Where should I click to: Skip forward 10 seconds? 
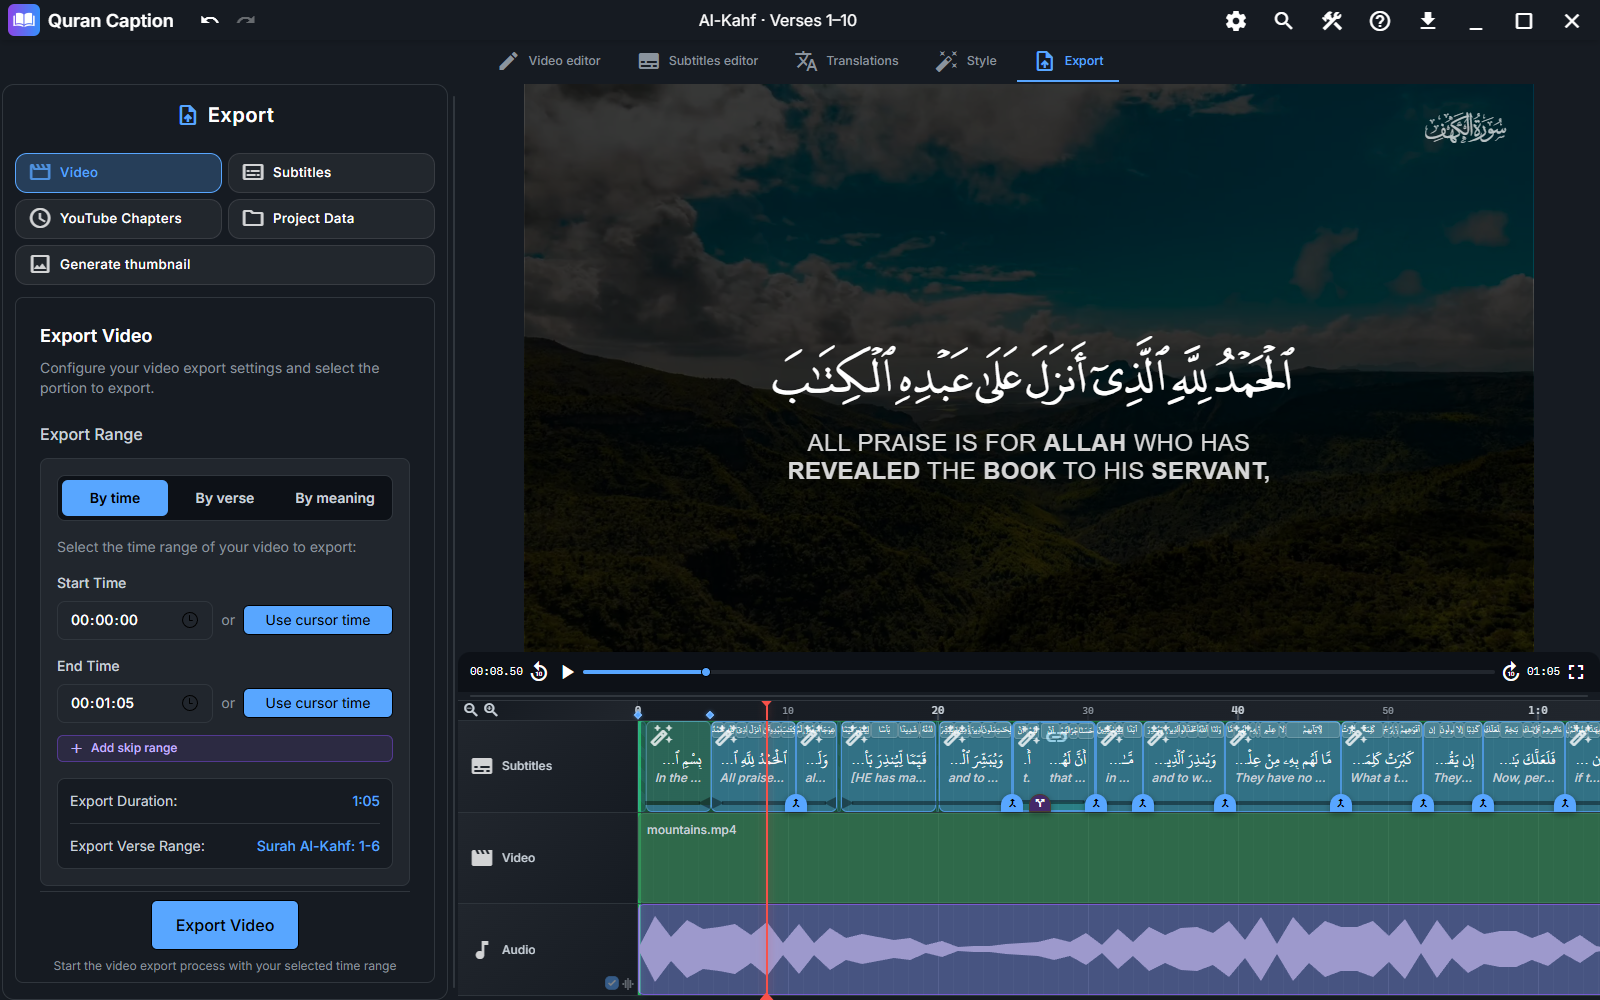[1511, 672]
